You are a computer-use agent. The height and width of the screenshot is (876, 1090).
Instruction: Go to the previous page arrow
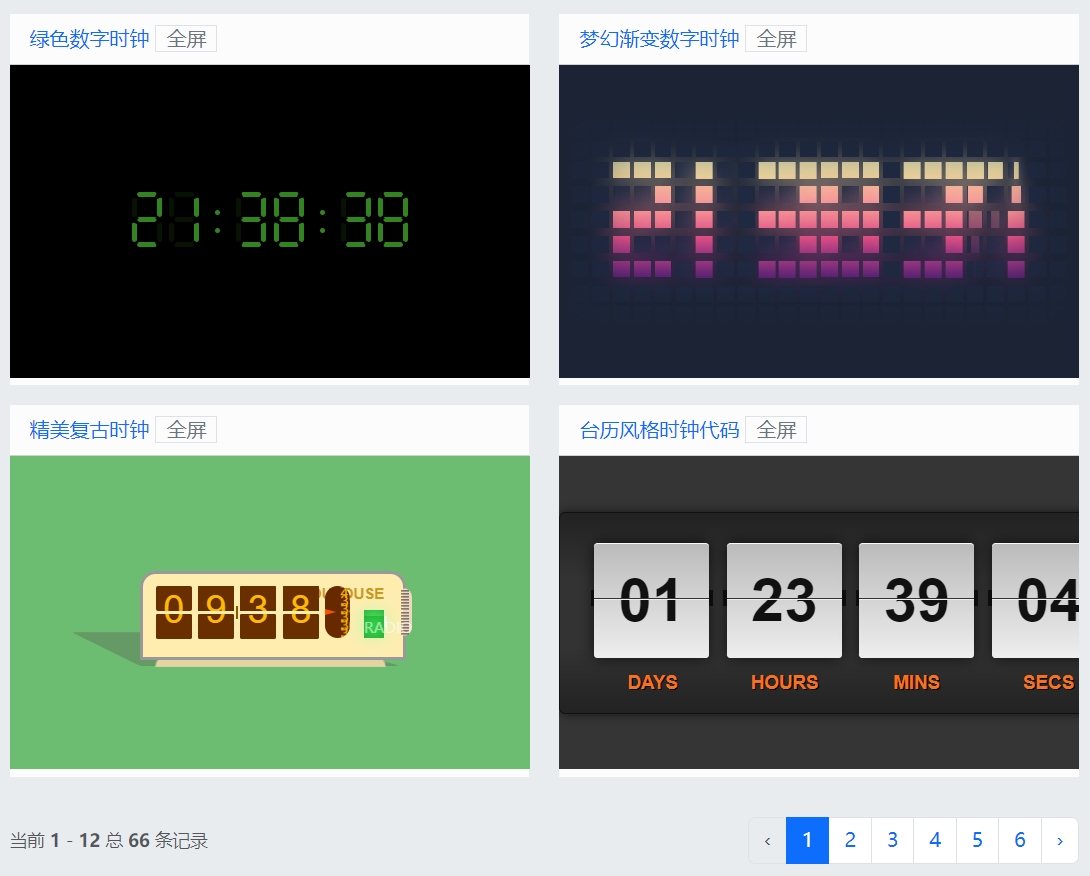point(767,840)
